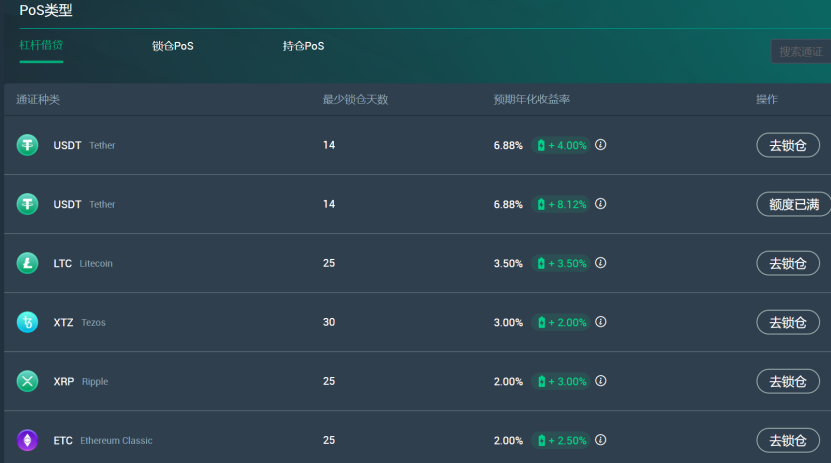The image size is (831, 463).
Task: Select the XRP Ripple name text
Action: pyautogui.click(x=81, y=381)
